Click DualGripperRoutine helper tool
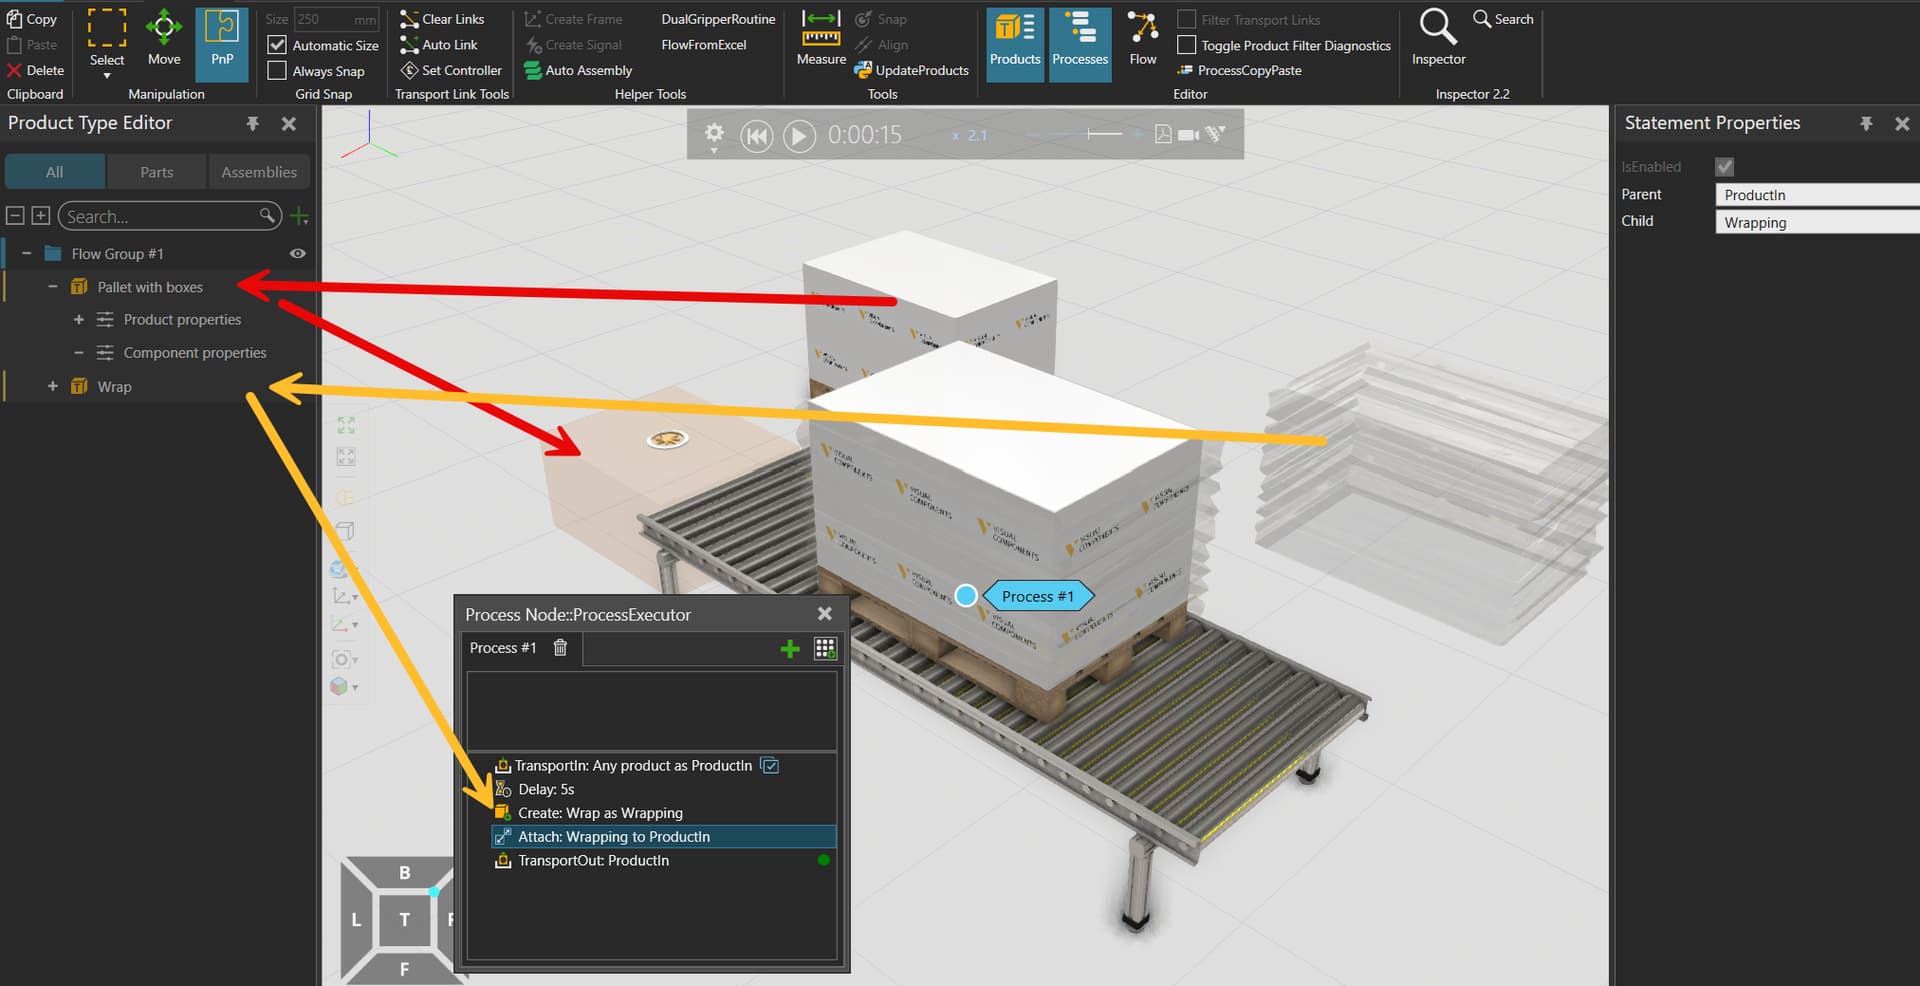Screen dimensions: 1920x986 click(x=718, y=19)
